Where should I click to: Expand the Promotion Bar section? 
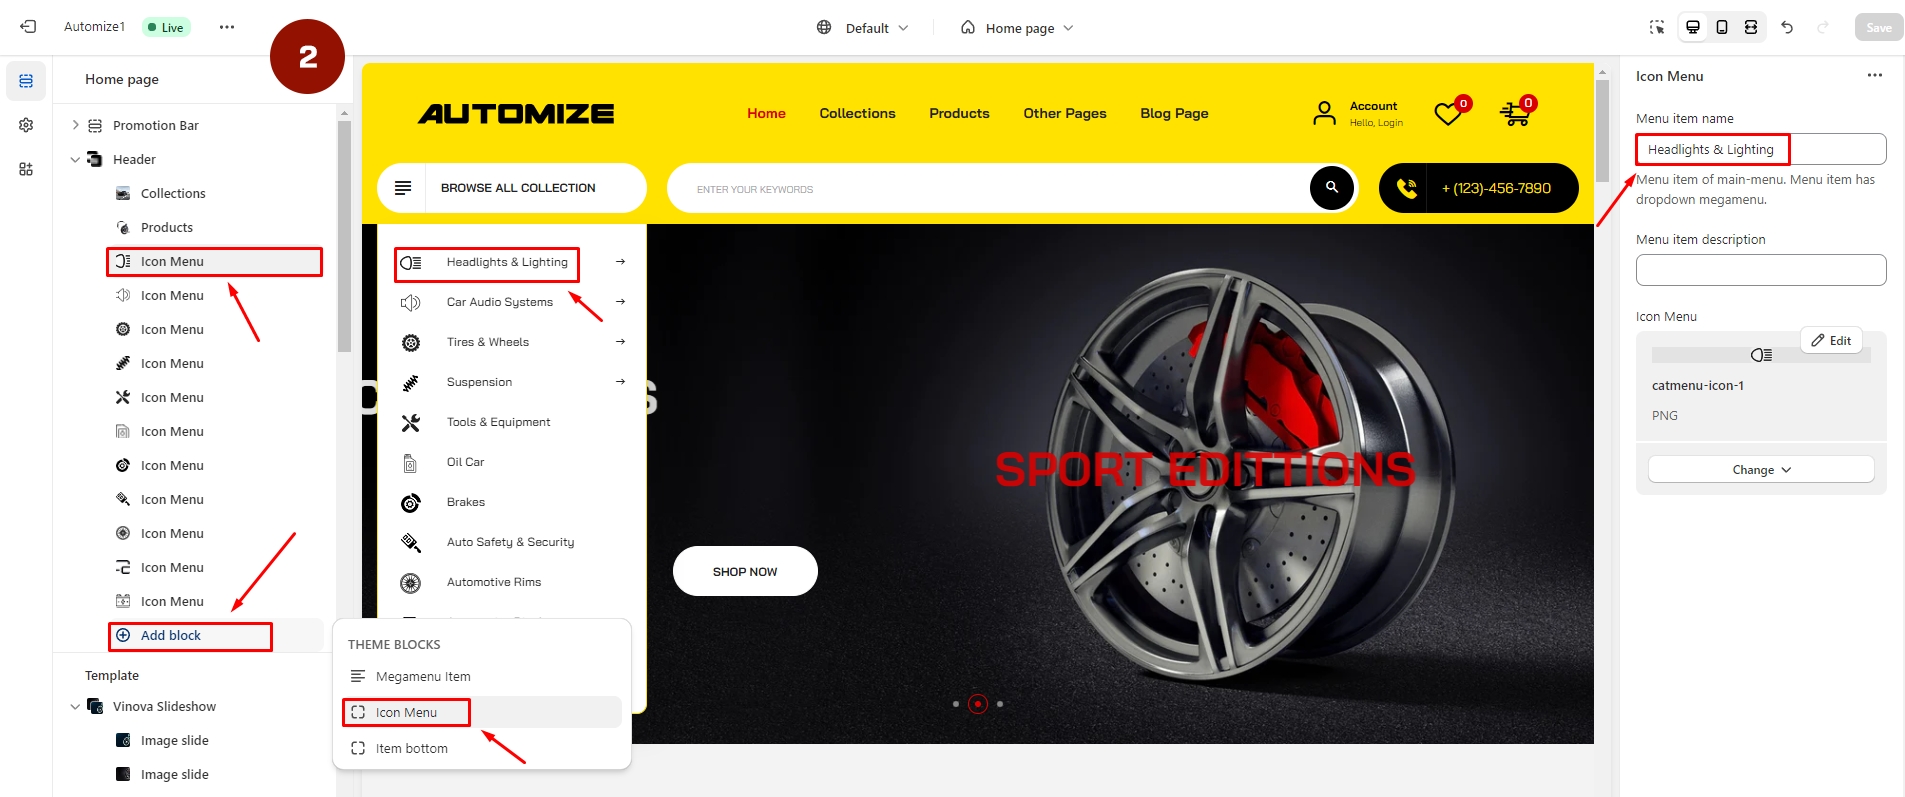[x=75, y=125]
